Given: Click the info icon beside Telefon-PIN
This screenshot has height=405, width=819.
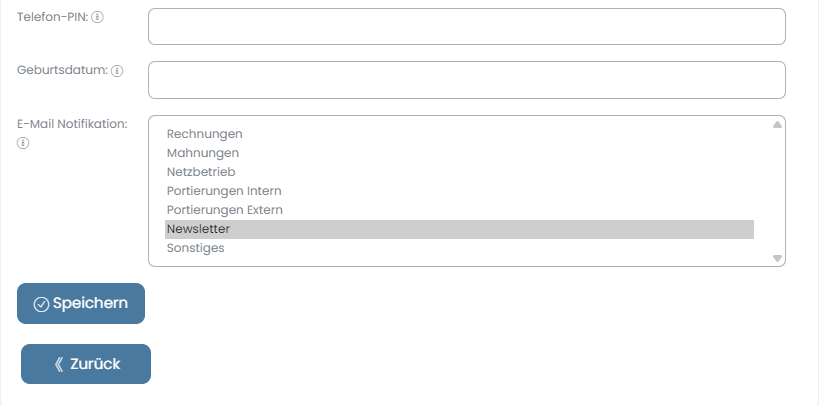Looking at the screenshot, I should 98,17.
